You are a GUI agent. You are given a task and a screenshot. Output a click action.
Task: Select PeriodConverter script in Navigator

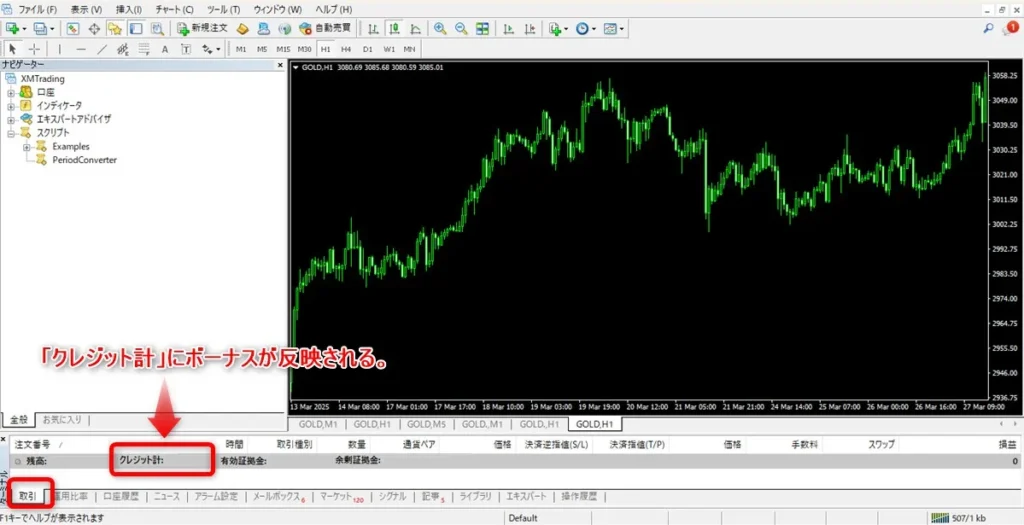(x=84, y=160)
